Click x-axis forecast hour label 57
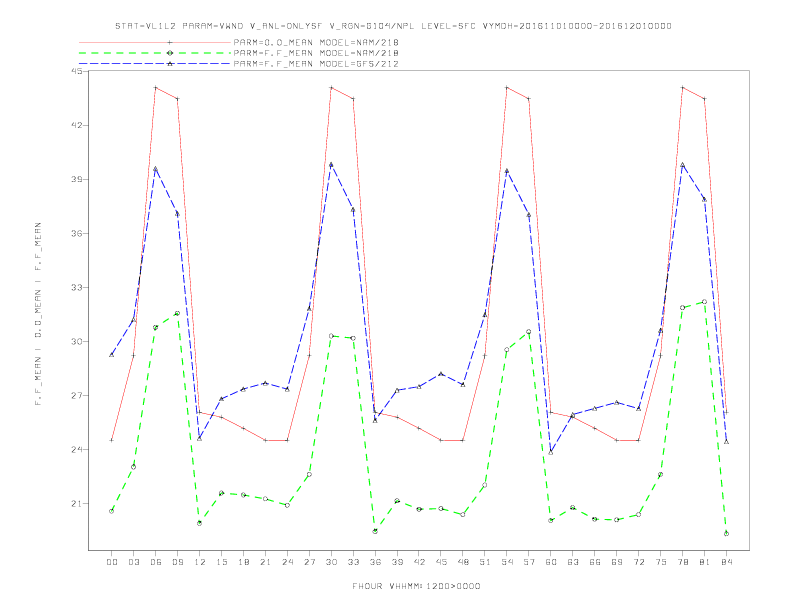This screenshot has width=792, height=612. [529, 562]
